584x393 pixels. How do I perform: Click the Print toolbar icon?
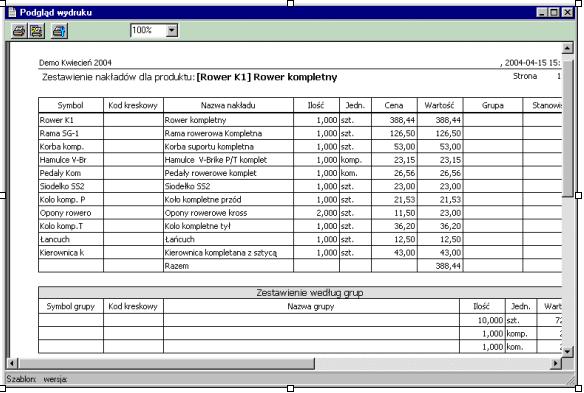[x=19, y=31]
